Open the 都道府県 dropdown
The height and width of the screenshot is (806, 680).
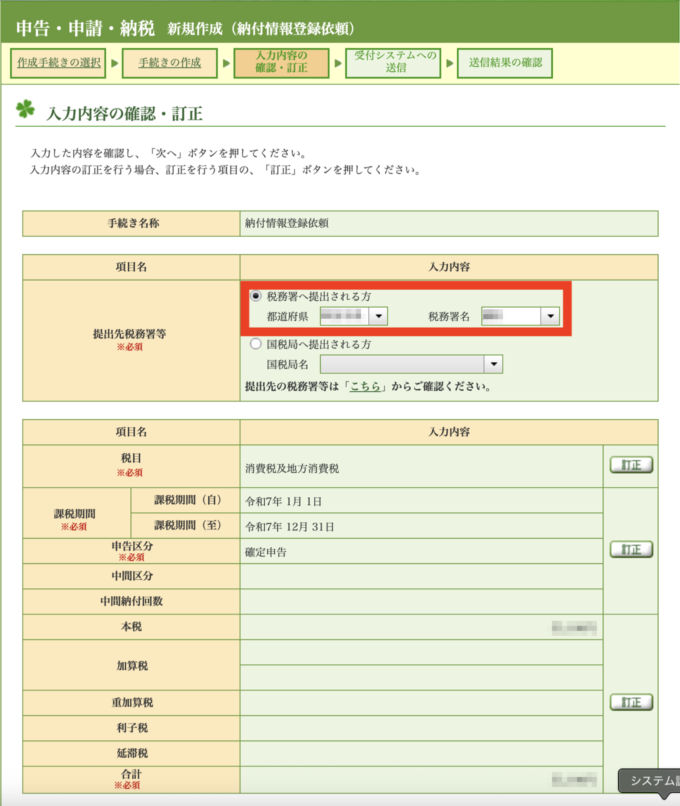[x=354, y=316]
